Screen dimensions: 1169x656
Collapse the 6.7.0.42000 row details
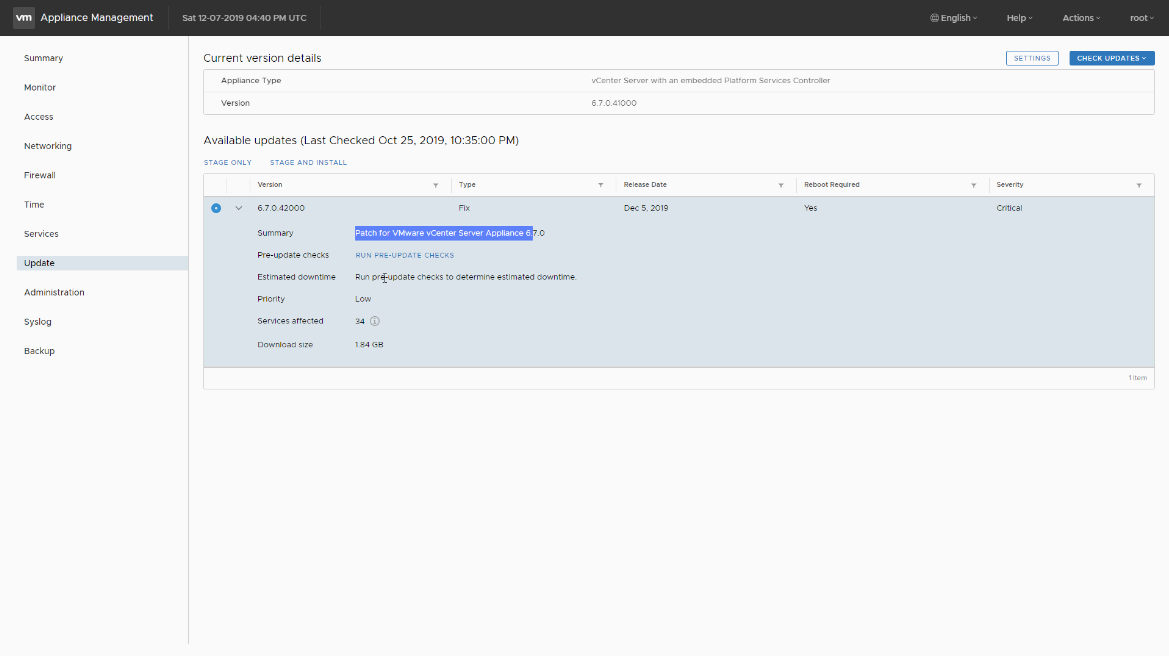tap(239, 208)
